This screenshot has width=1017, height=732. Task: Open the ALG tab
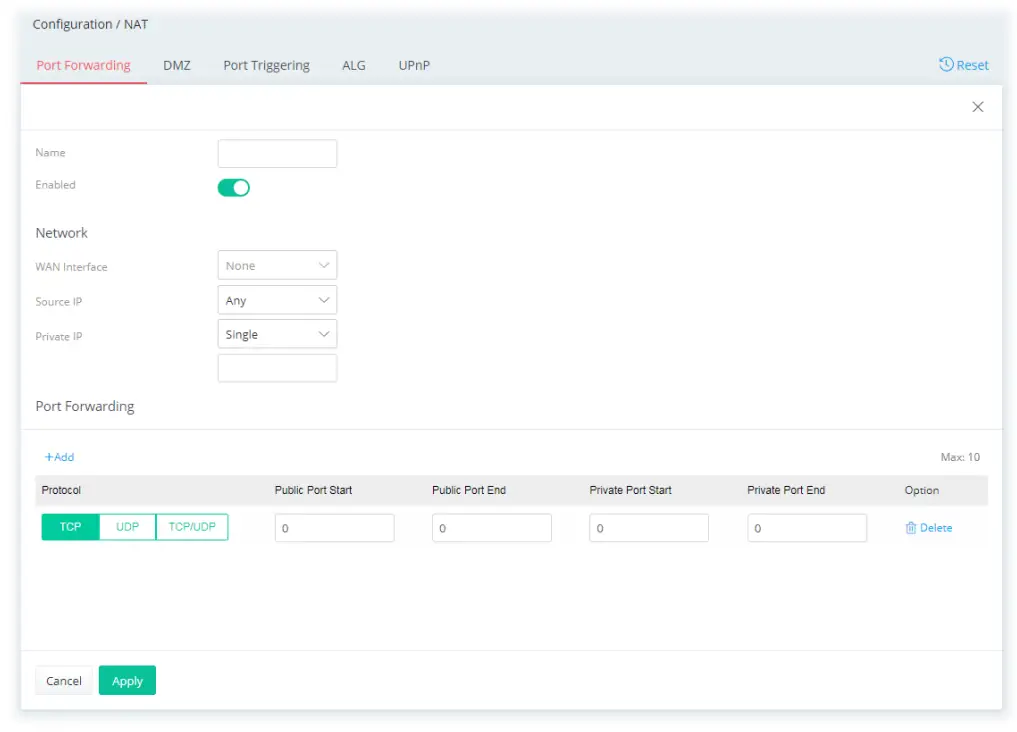pyautogui.click(x=354, y=65)
